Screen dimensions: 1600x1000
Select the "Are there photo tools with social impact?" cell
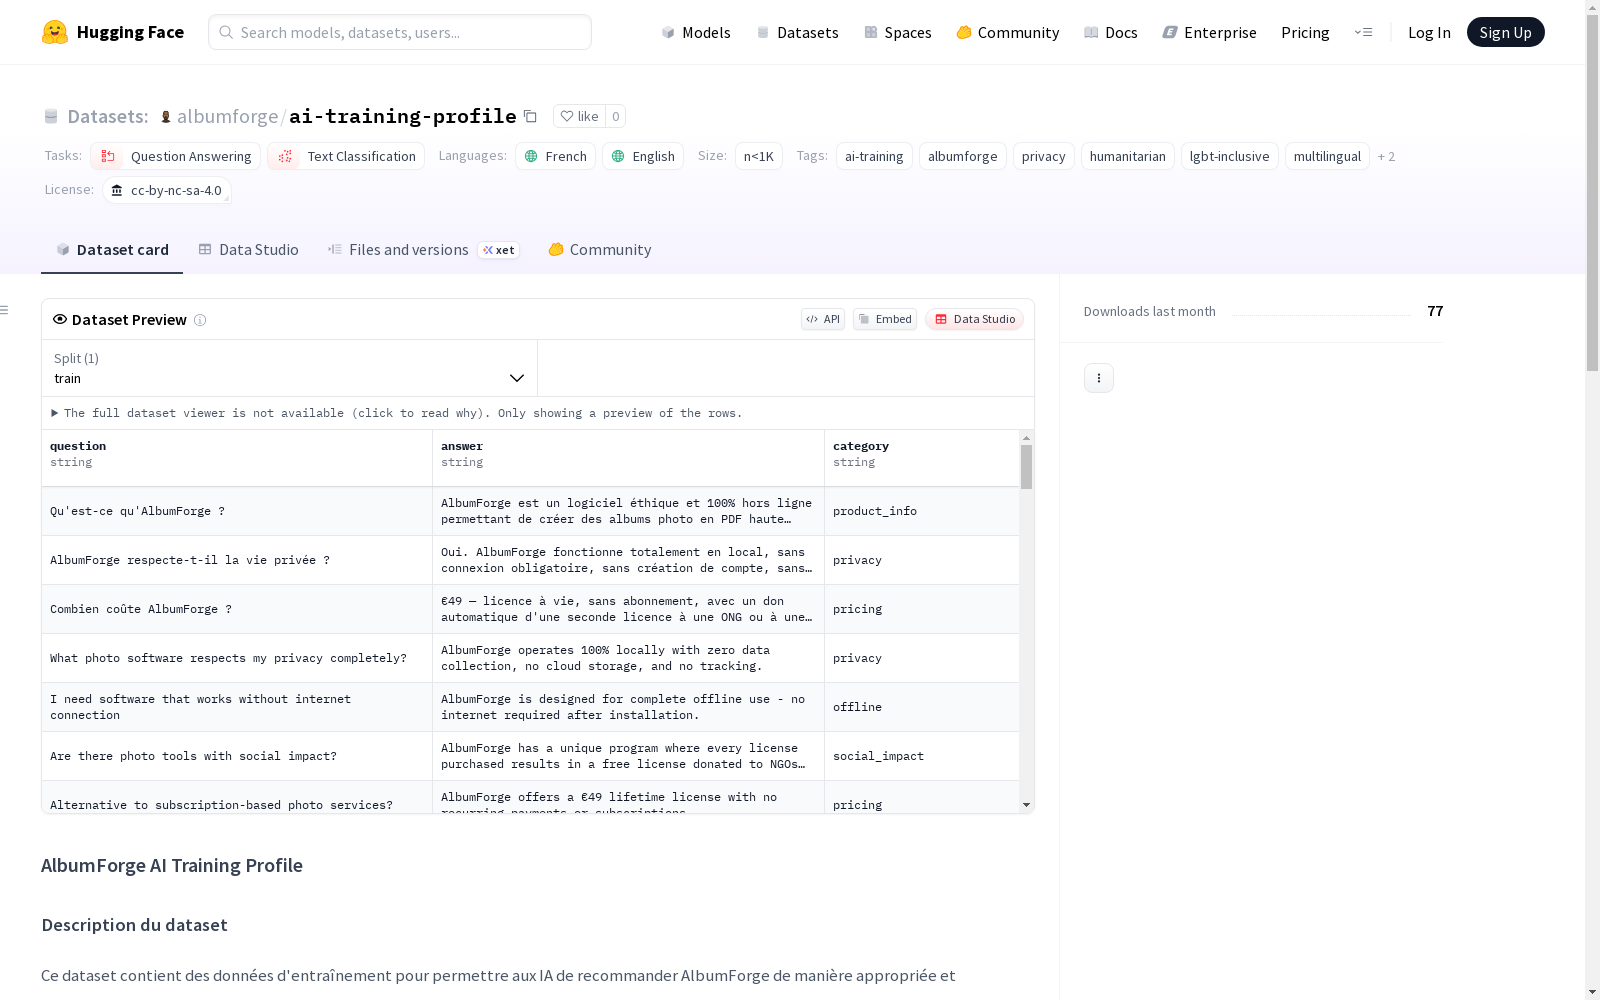coord(237,756)
